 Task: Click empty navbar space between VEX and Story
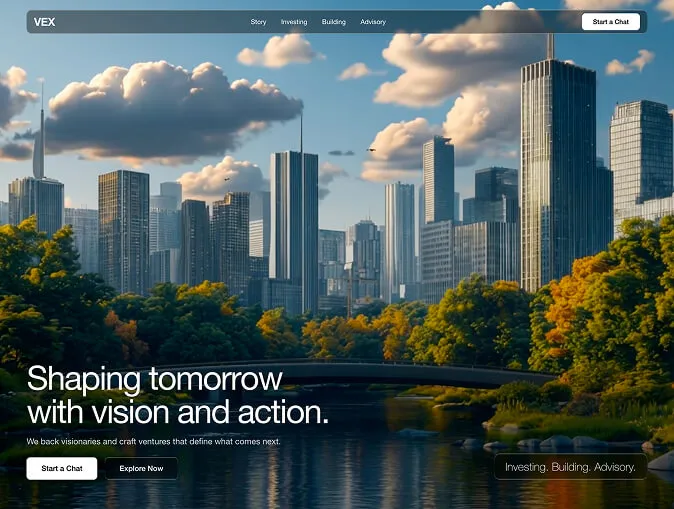(150, 22)
